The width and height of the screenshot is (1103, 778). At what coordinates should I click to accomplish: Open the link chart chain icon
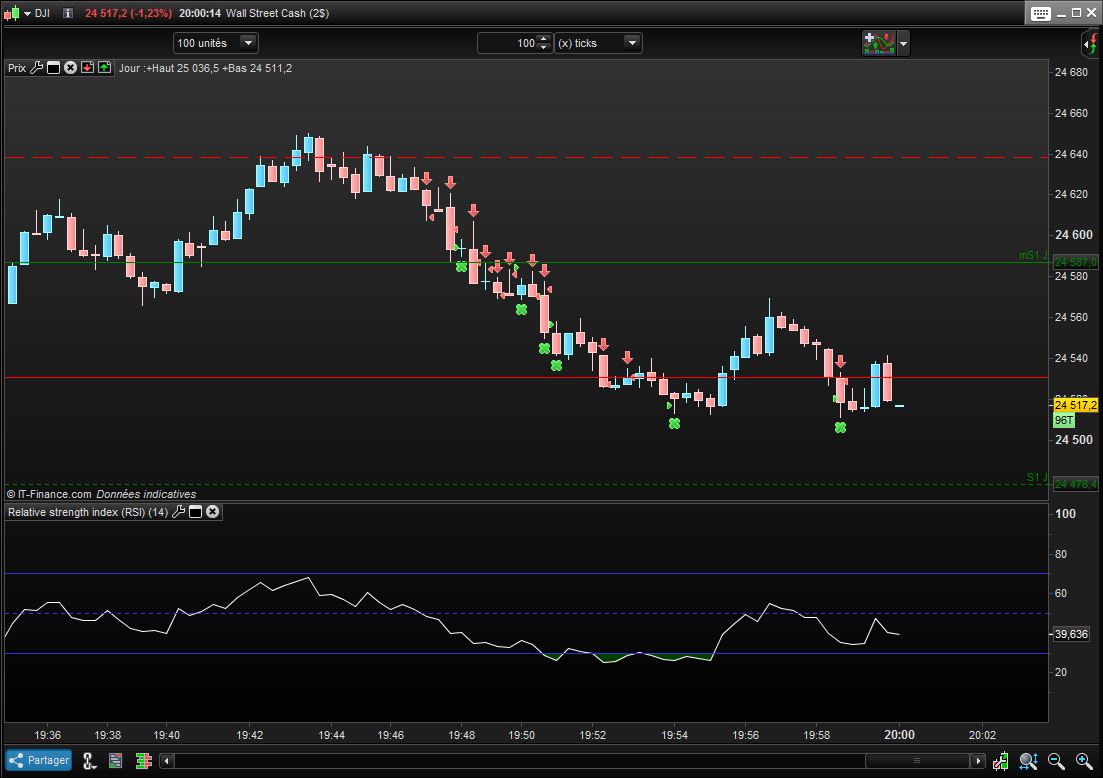tap(89, 760)
